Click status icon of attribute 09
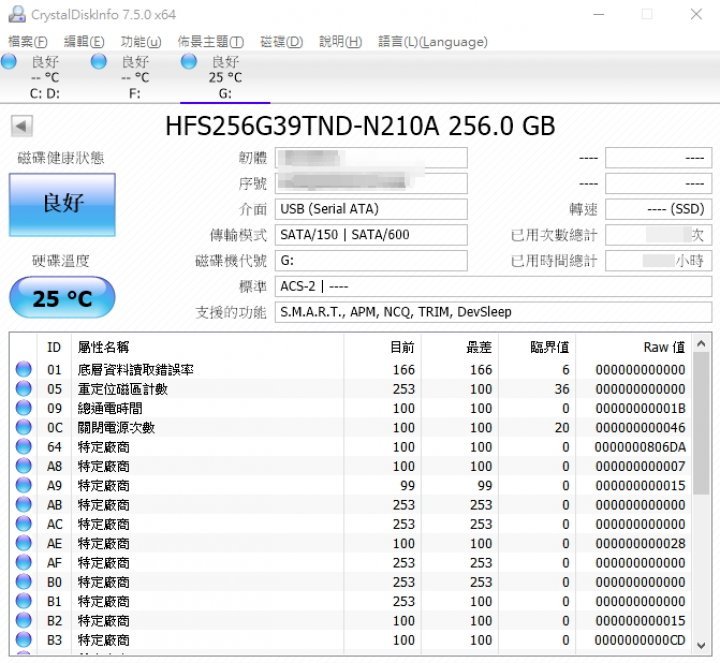720x663 pixels. [x=23, y=408]
